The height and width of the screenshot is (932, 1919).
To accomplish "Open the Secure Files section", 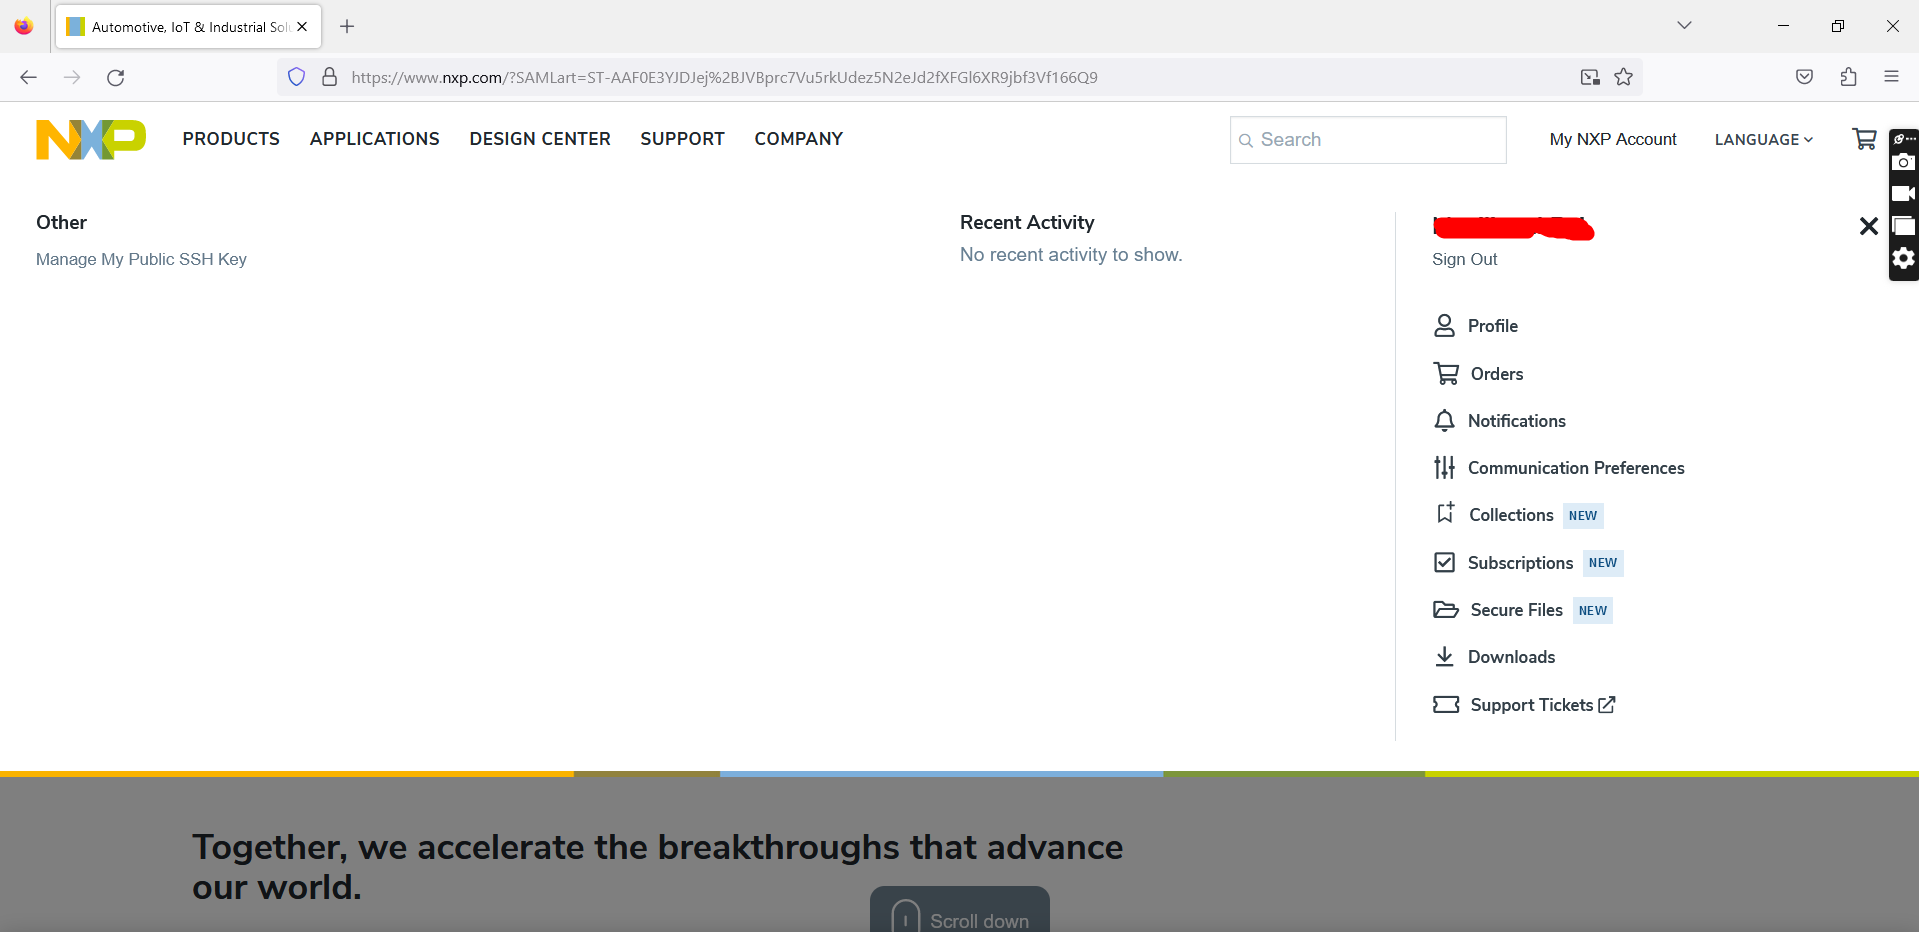I will click(1515, 610).
